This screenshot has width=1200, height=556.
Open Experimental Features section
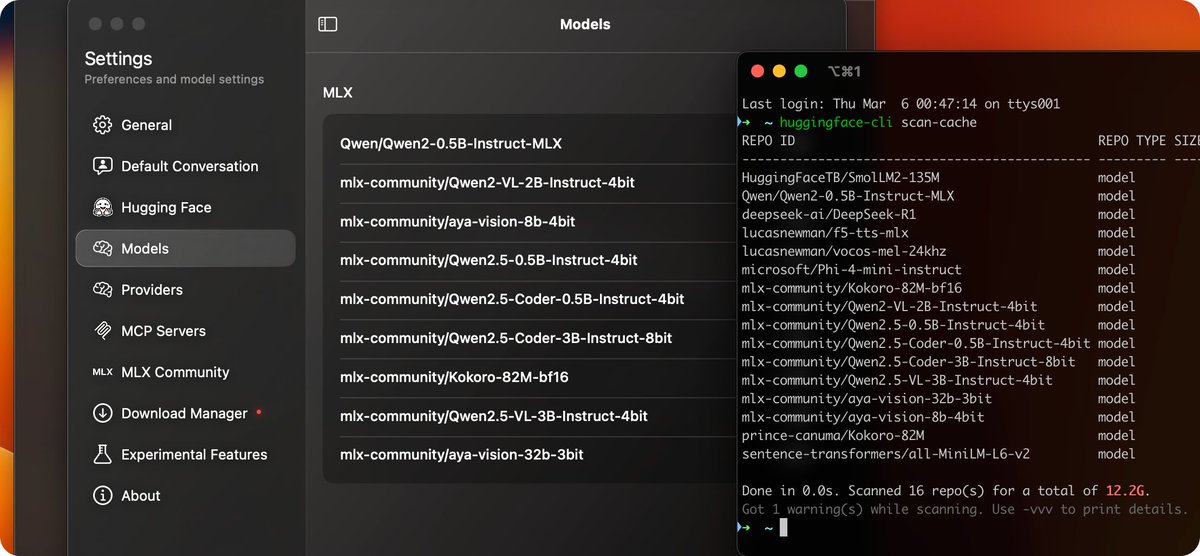coord(185,454)
